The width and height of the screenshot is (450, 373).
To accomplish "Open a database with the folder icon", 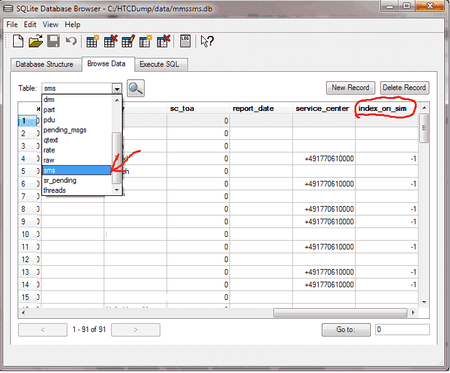I will [x=36, y=41].
